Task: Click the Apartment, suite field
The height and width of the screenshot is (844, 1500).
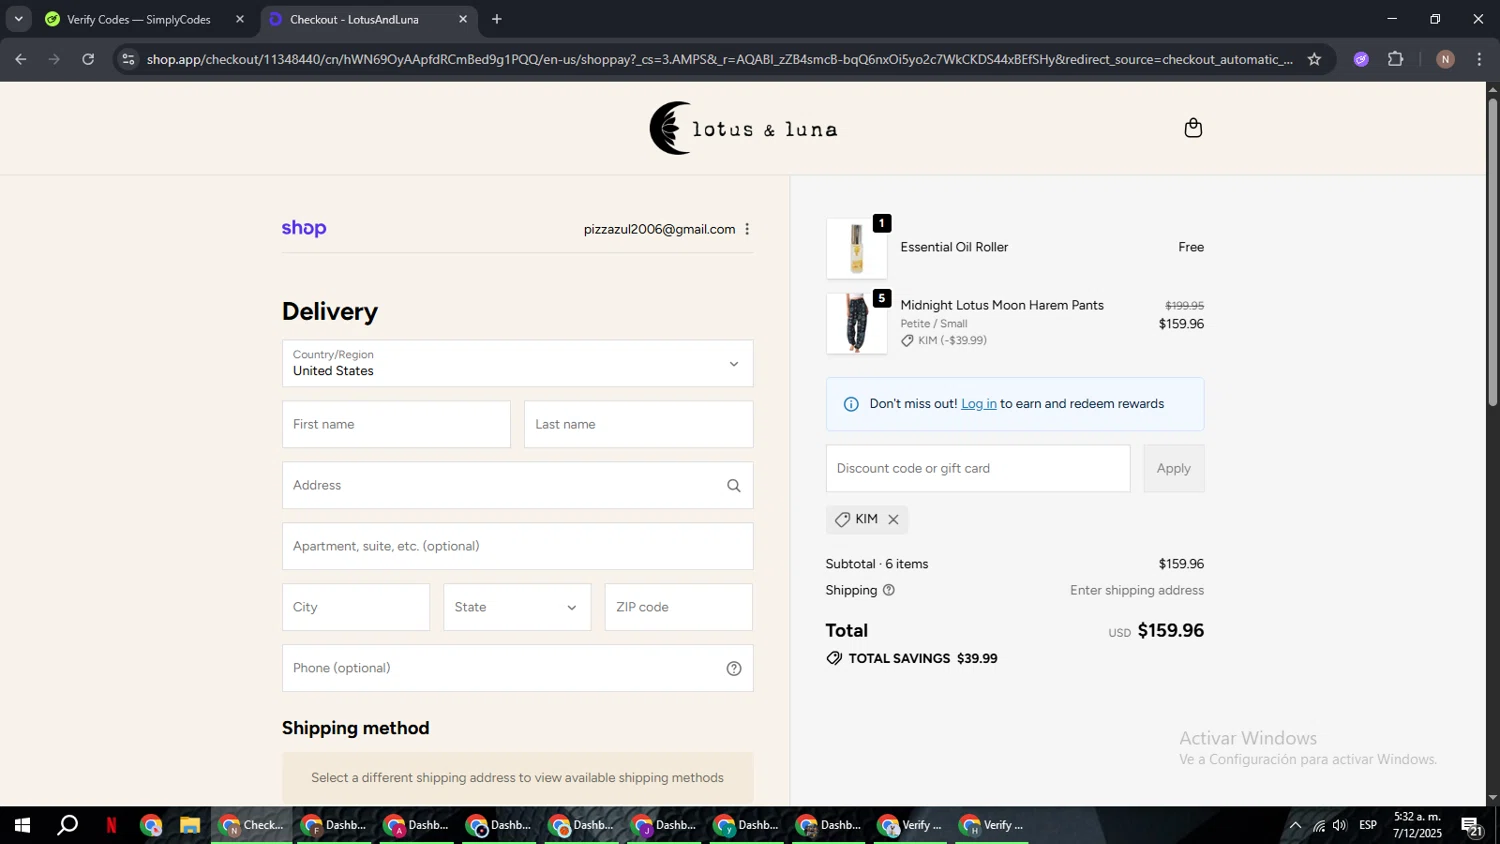Action: (x=517, y=546)
